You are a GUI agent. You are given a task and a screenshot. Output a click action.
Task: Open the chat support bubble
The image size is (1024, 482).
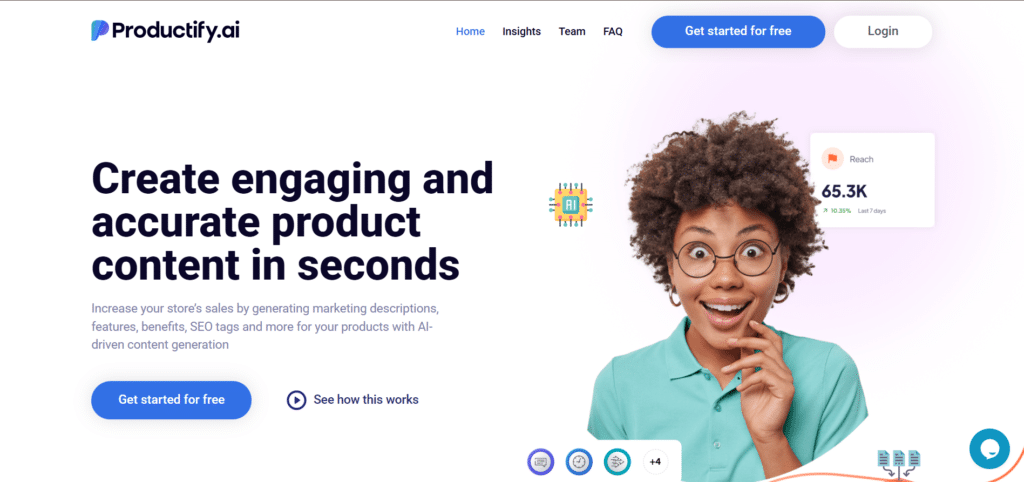[x=989, y=449]
